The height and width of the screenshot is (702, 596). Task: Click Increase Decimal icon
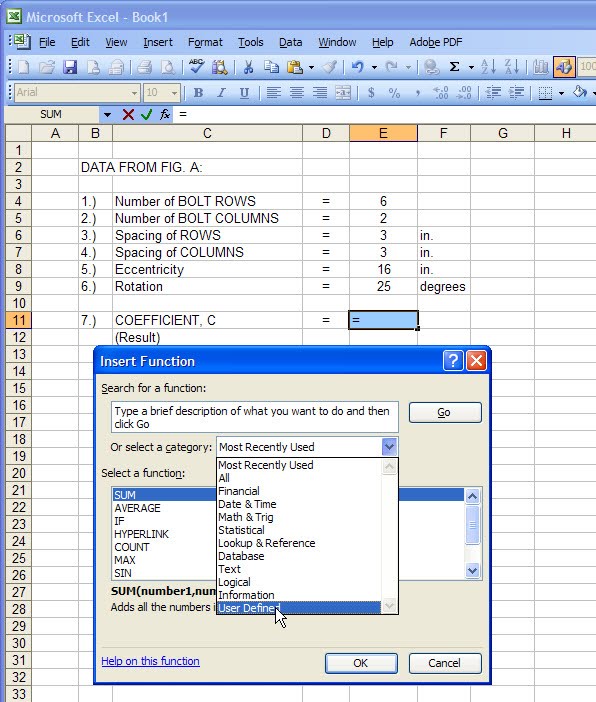point(441,93)
